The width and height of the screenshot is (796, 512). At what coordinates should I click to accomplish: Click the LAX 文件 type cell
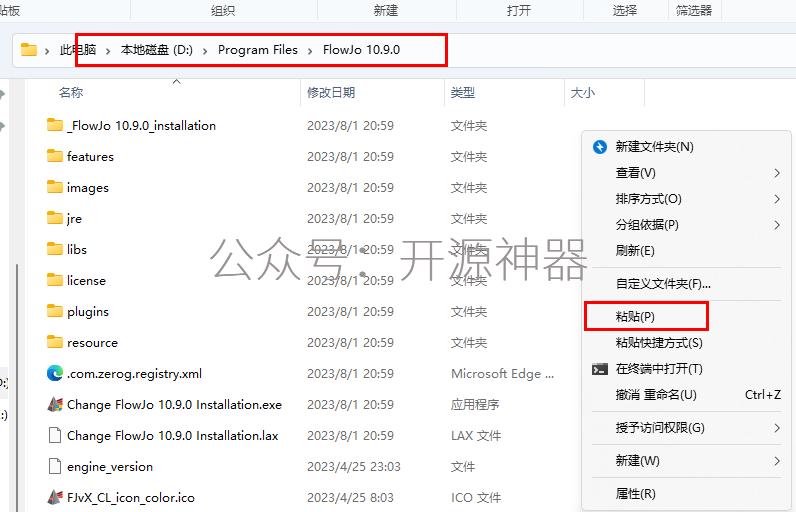[476, 436]
